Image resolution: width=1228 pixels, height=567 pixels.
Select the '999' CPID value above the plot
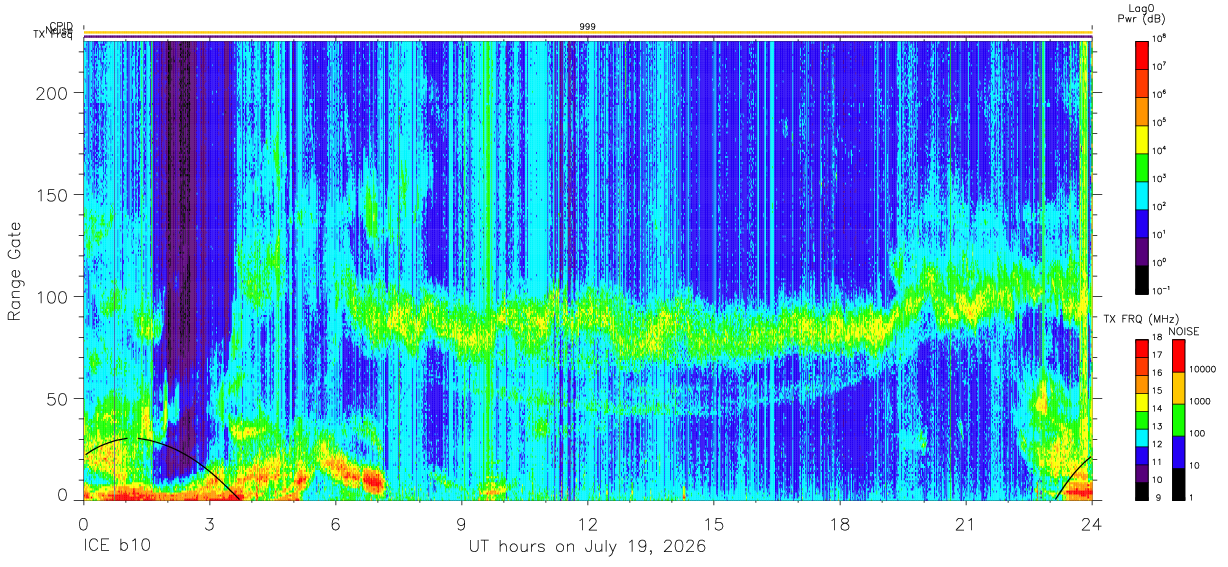[x=587, y=26]
